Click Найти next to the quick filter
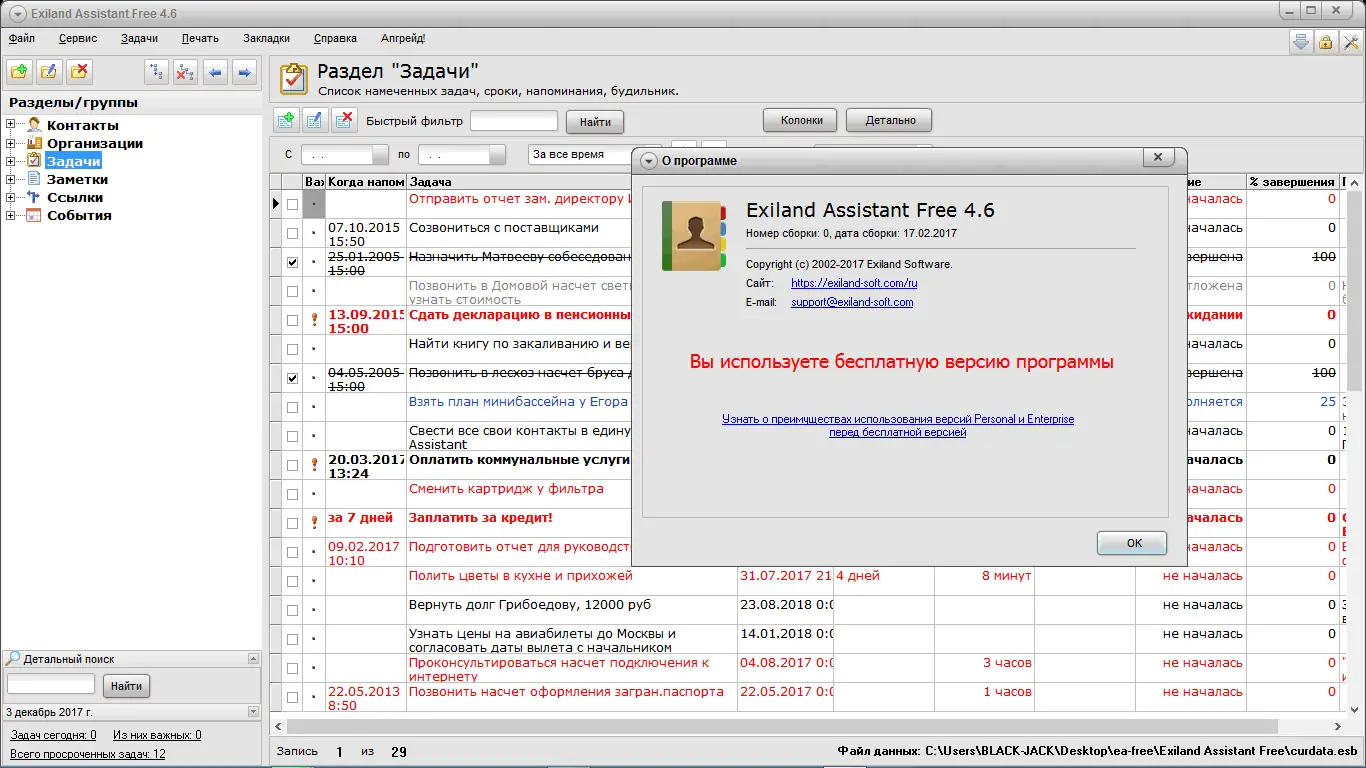1366x768 pixels. point(595,122)
